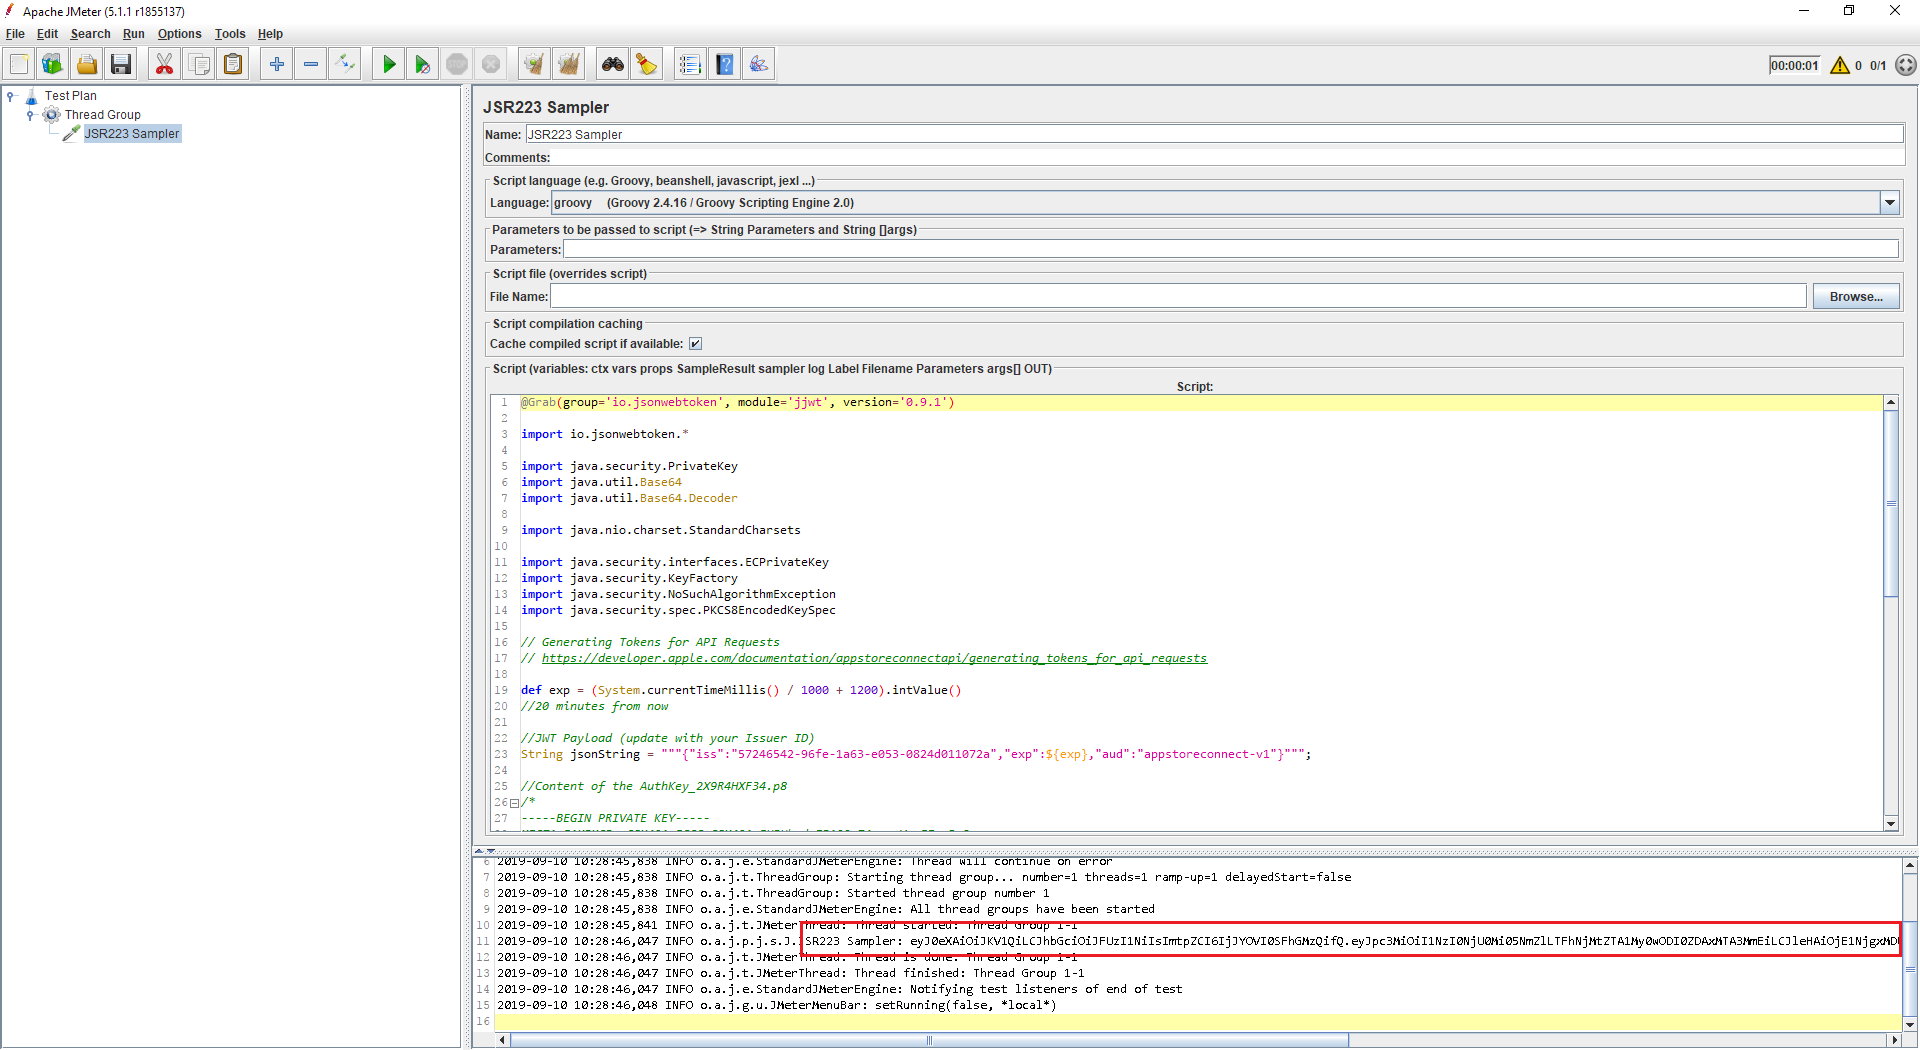1920x1050 pixels.
Task: Click Start no pauses toolbar icon
Action: (x=422, y=65)
